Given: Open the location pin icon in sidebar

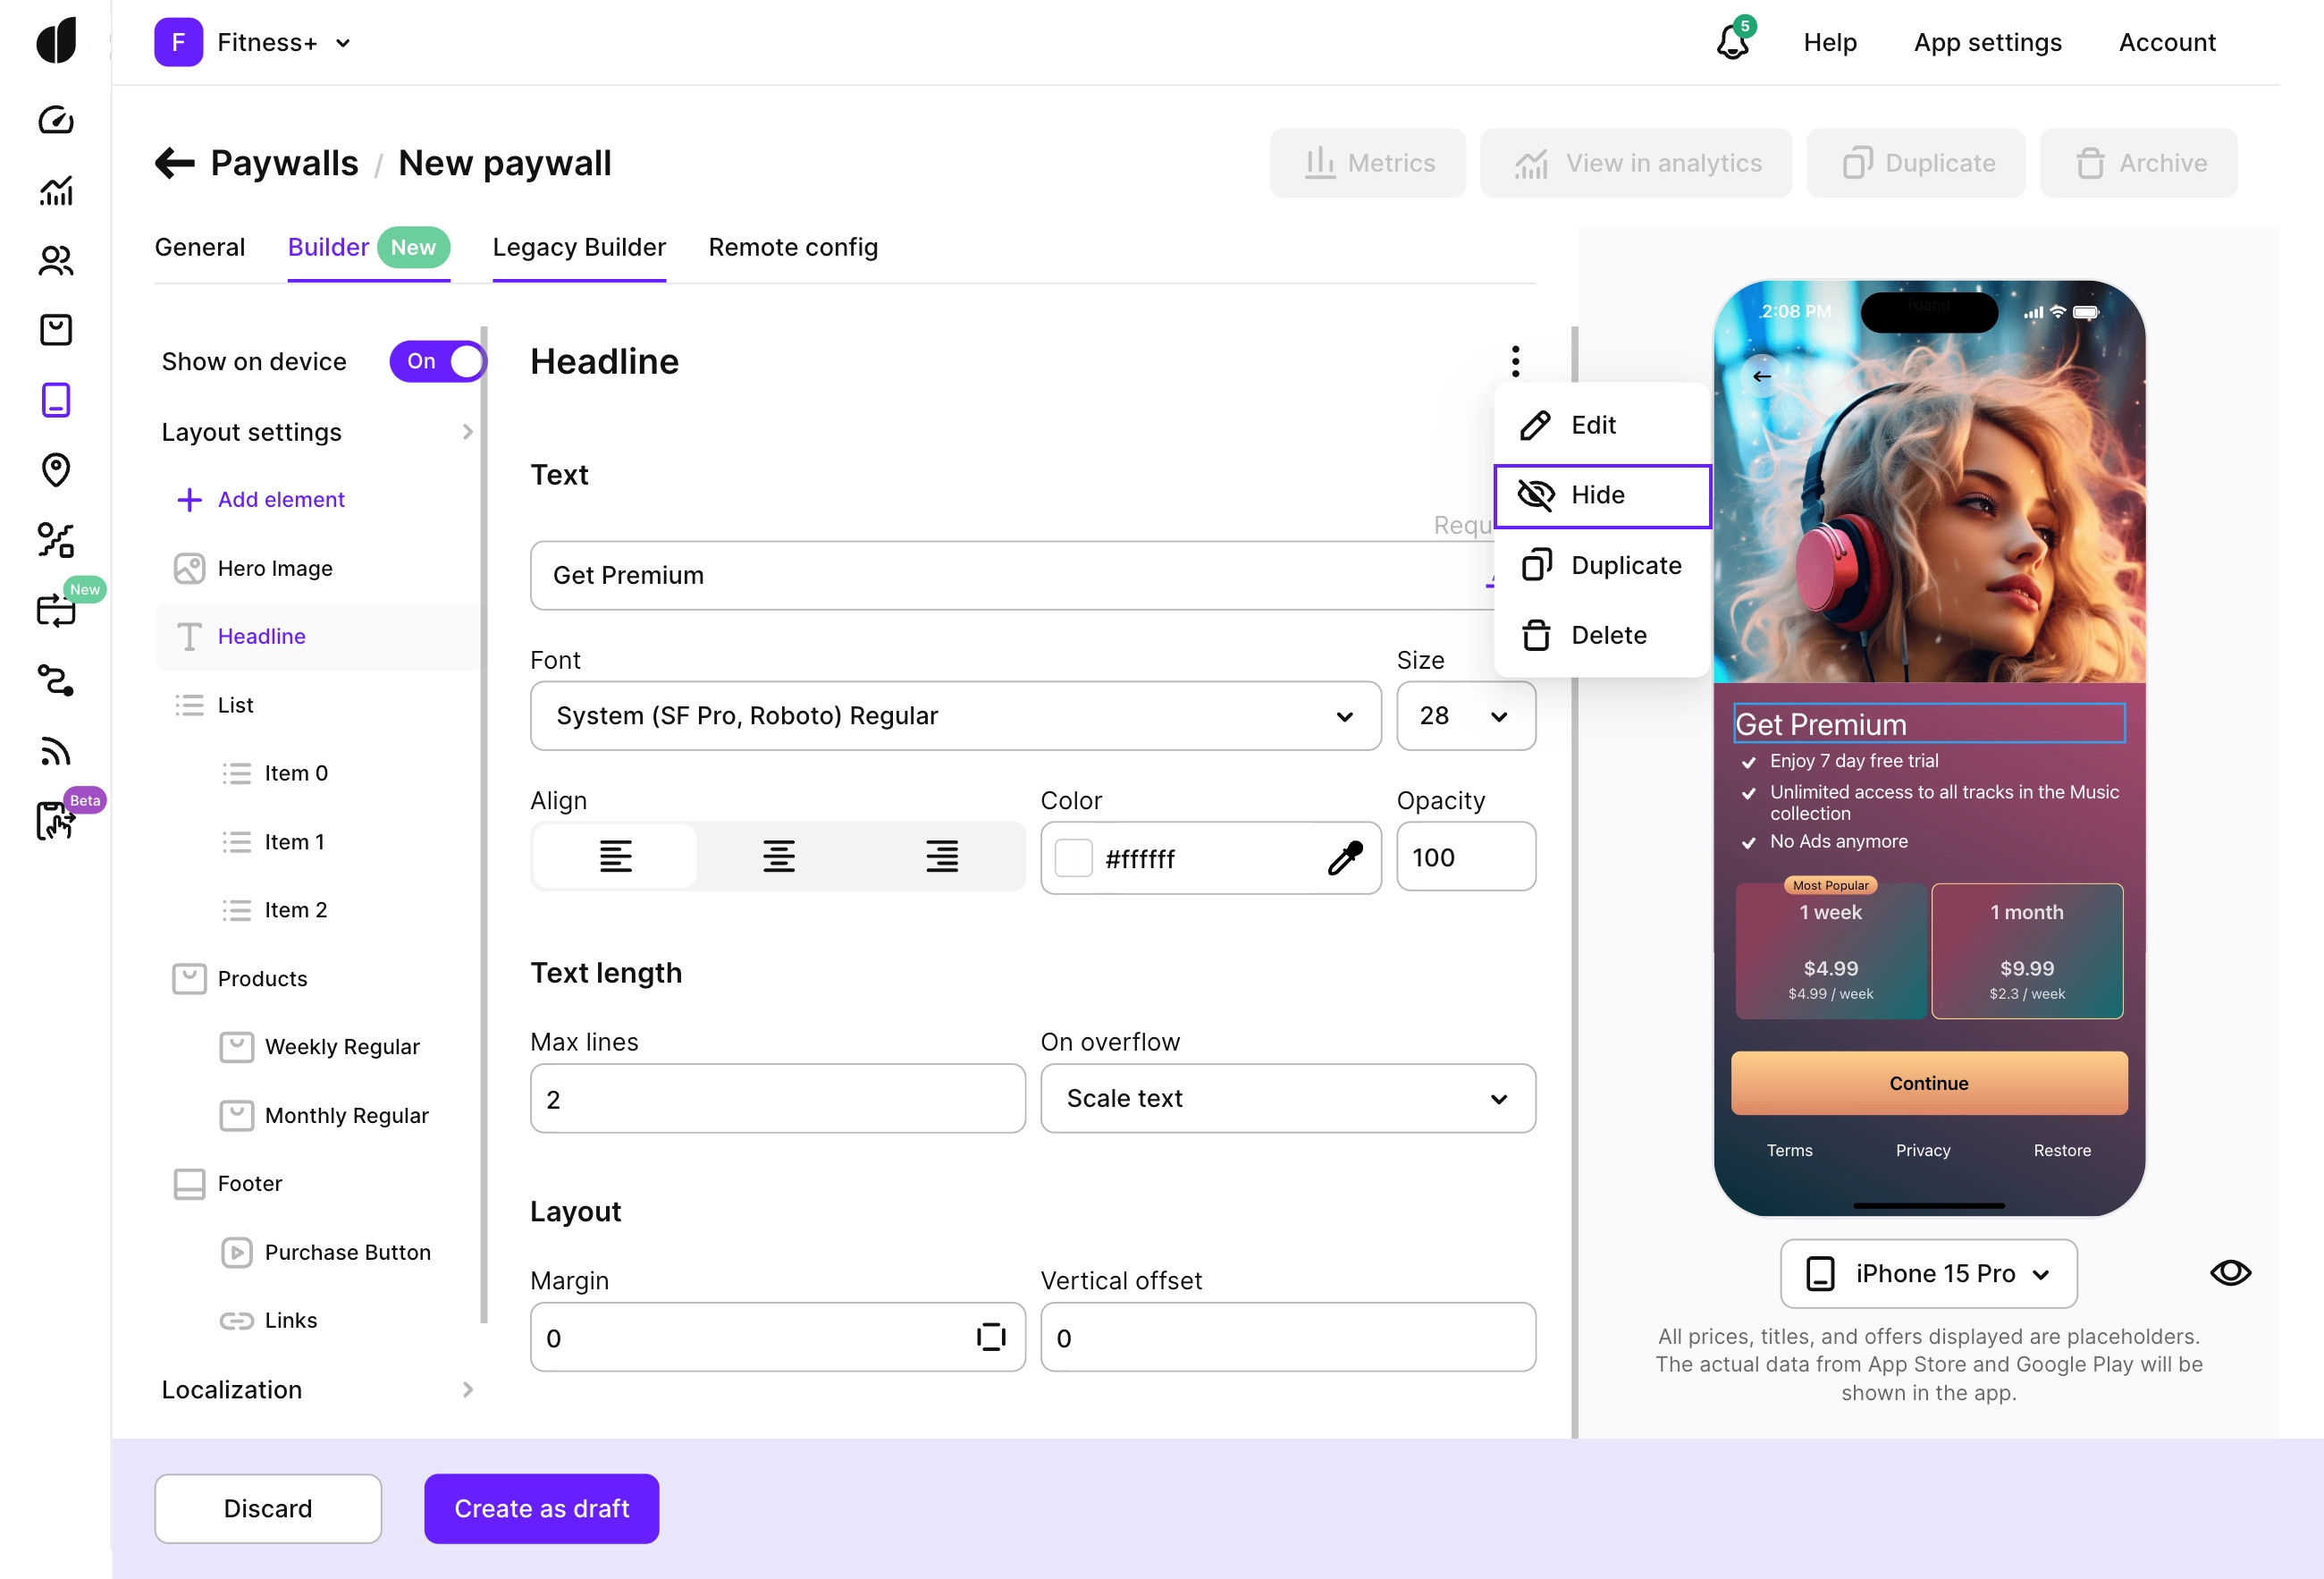Looking at the screenshot, I should 56,470.
